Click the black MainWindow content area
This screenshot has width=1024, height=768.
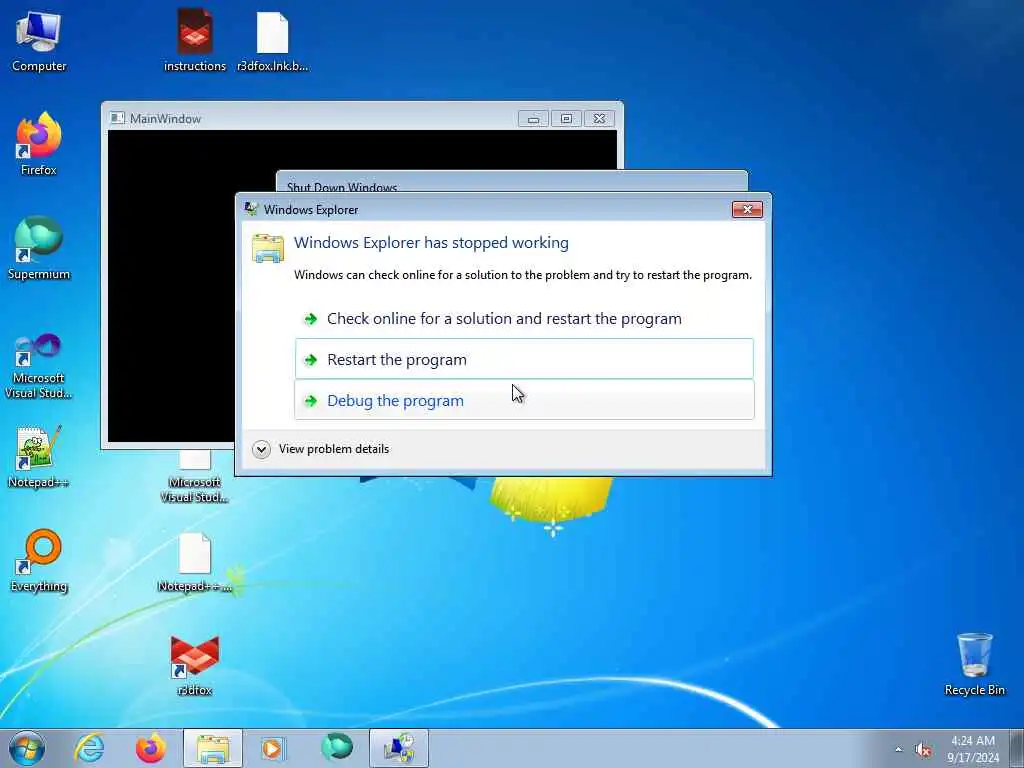click(x=171, y=286)
